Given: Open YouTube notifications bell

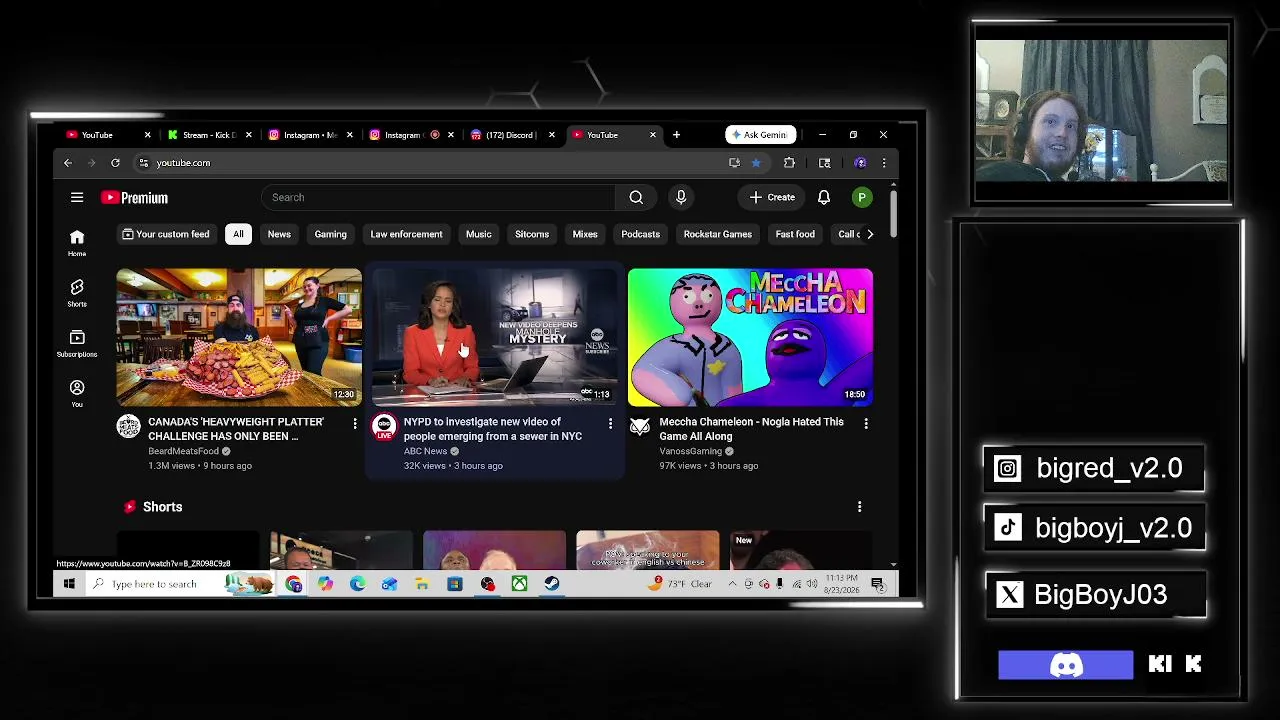Looking at the screenshot, I should (824, 197).
